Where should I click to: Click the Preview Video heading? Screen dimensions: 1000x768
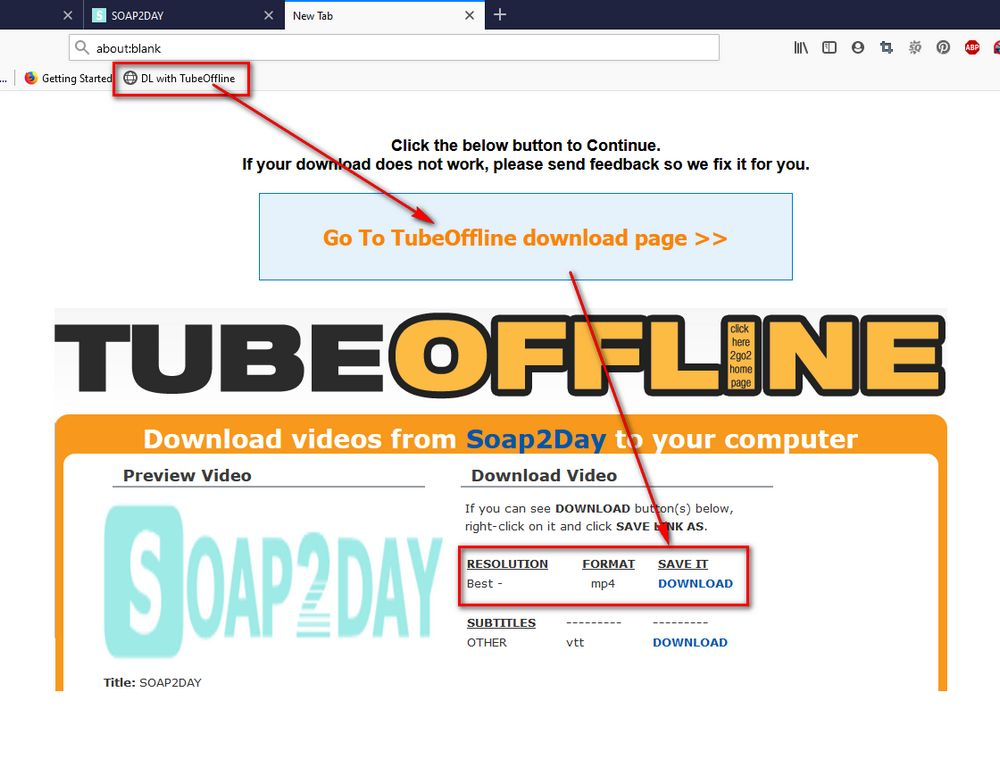[x=187, y=475]
